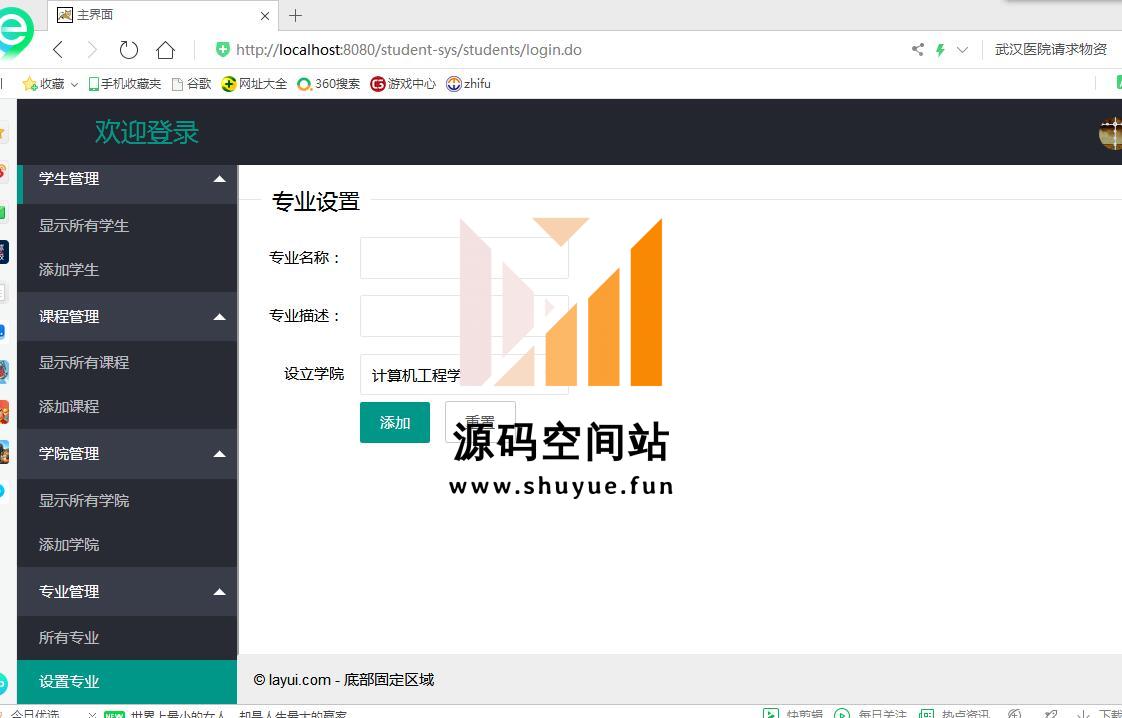This screenshot has height=718, width=1122.
Task: Click the 欢迎登录 logo text
Action: point(147,132)
